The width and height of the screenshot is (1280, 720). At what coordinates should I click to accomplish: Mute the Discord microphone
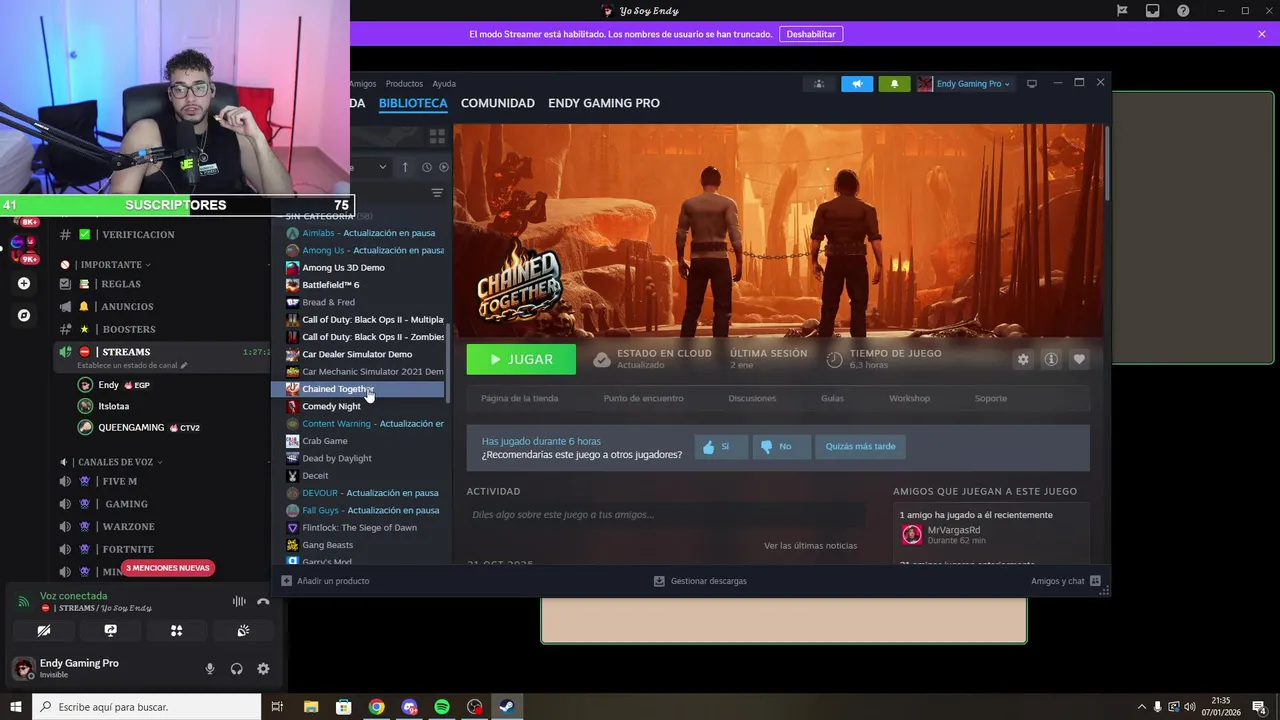point(210,669)
